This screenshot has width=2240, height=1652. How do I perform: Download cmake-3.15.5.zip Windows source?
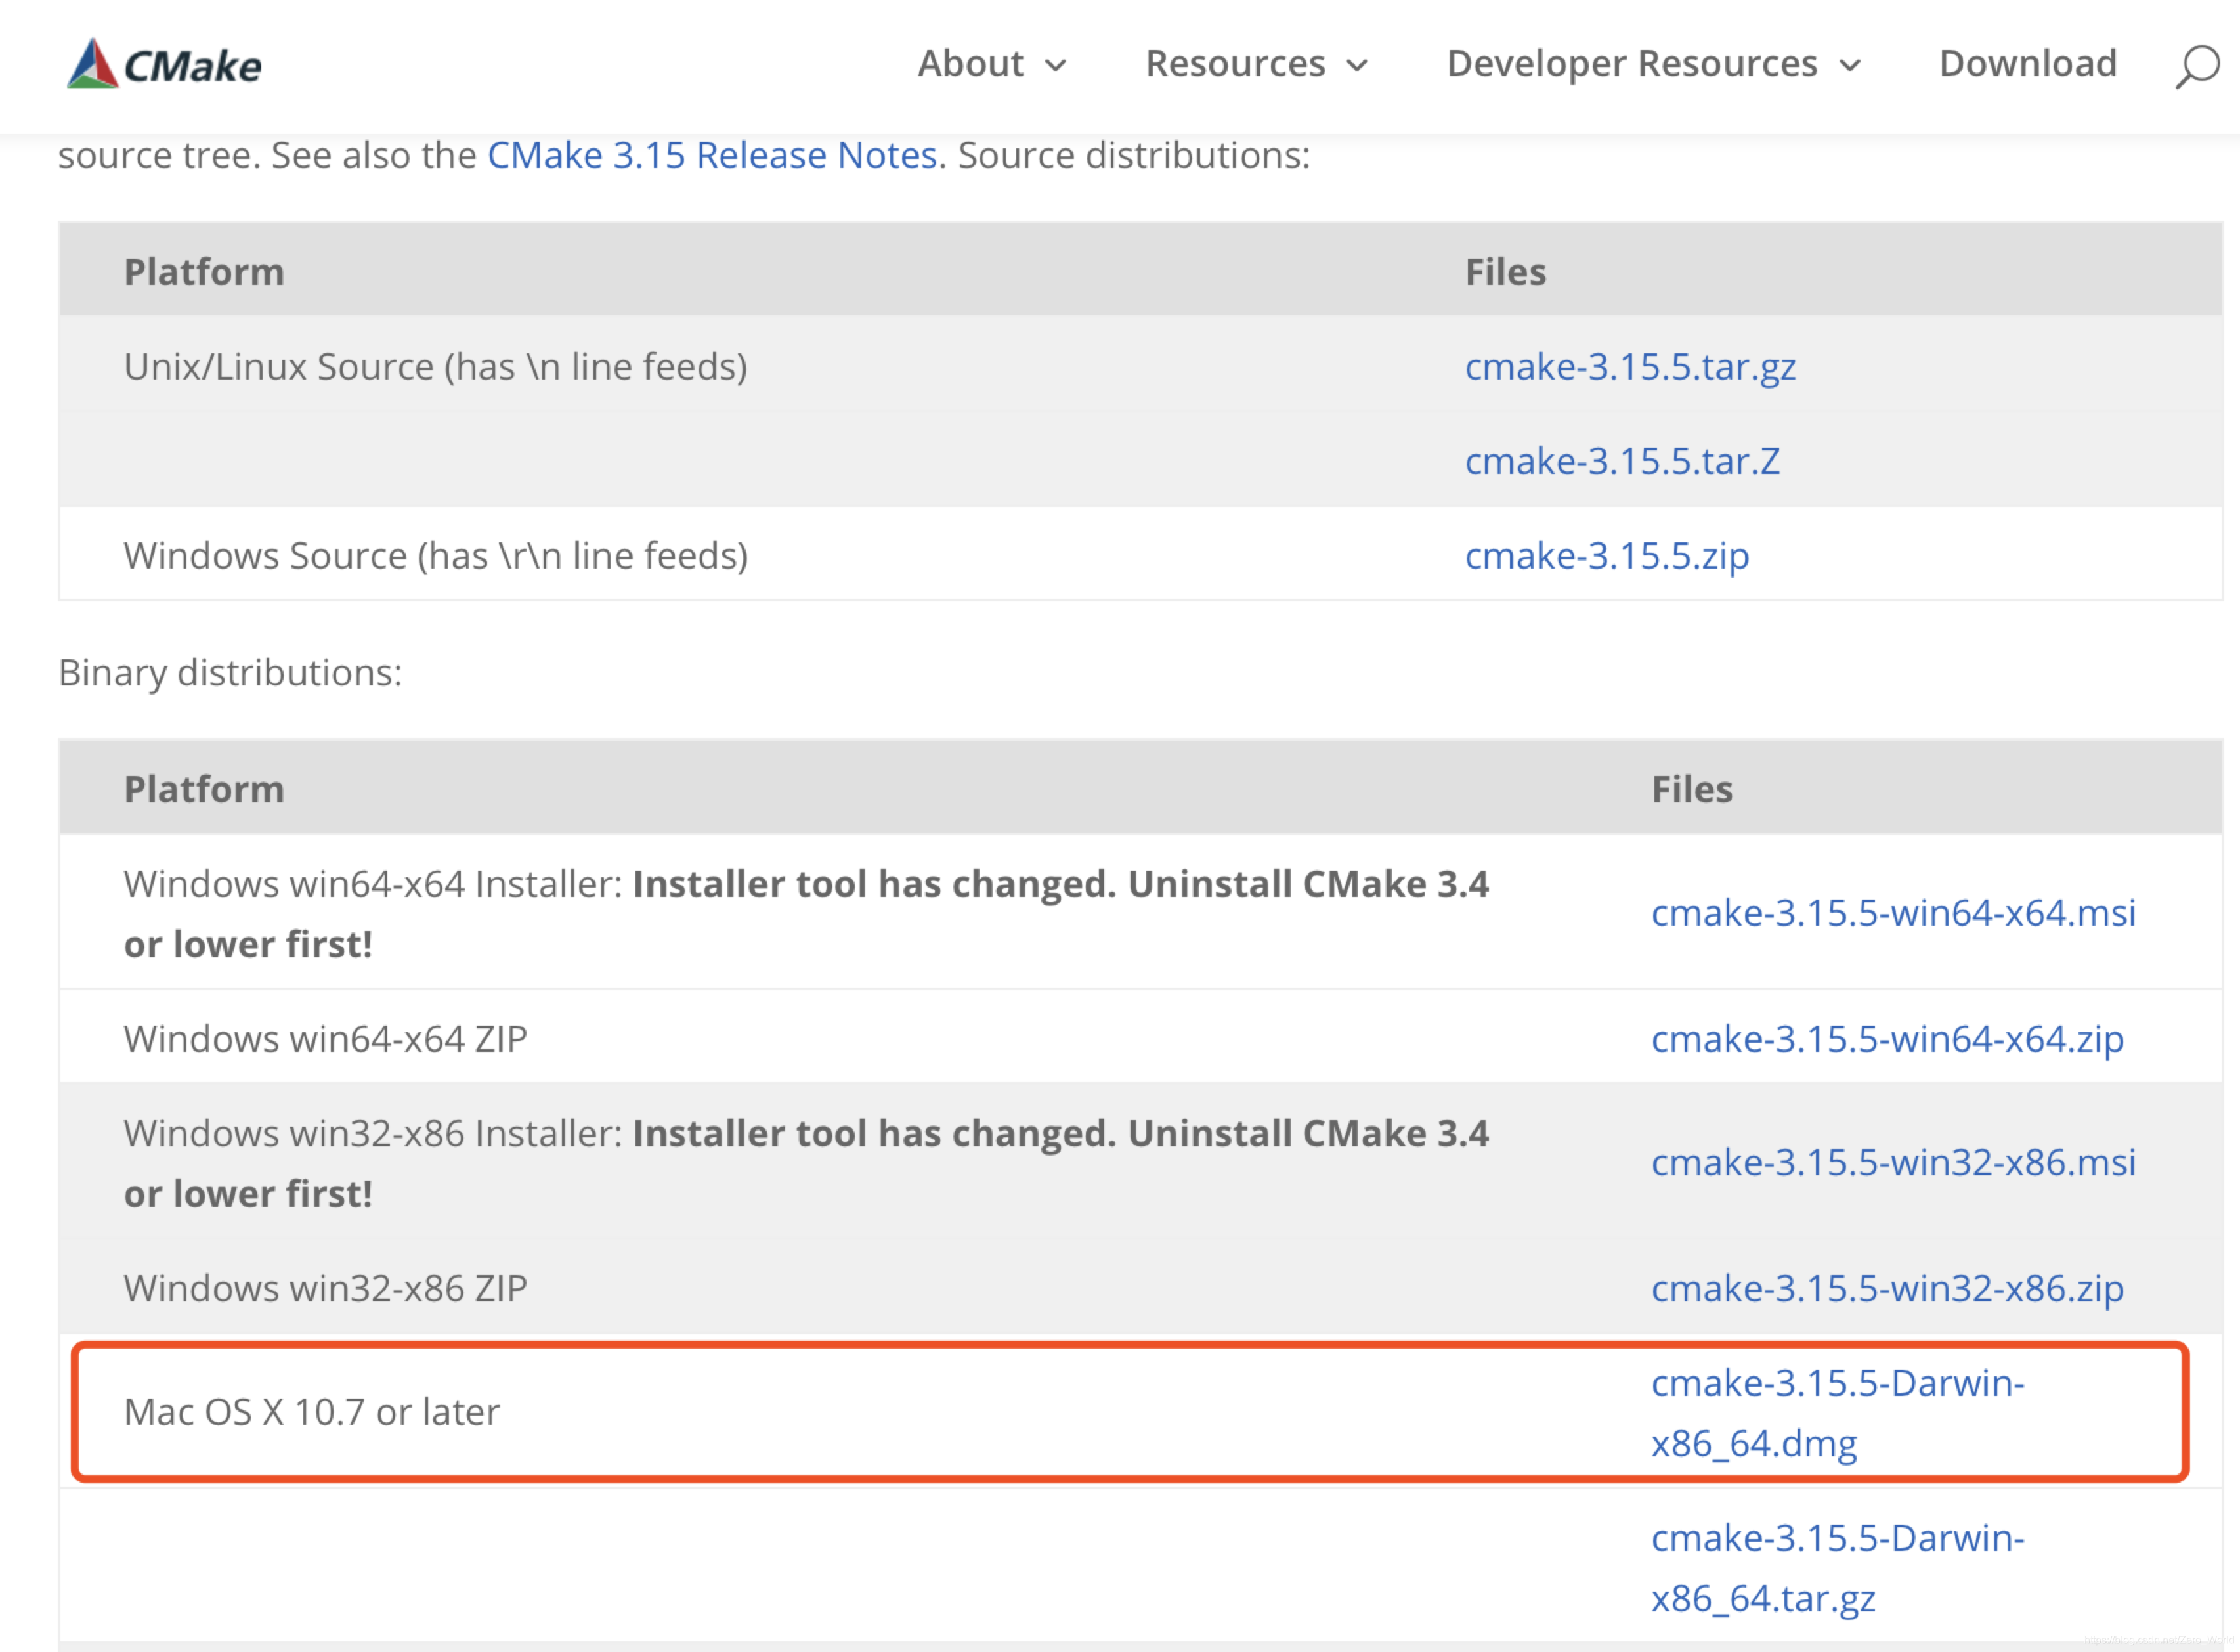[x=1606, y=556]
